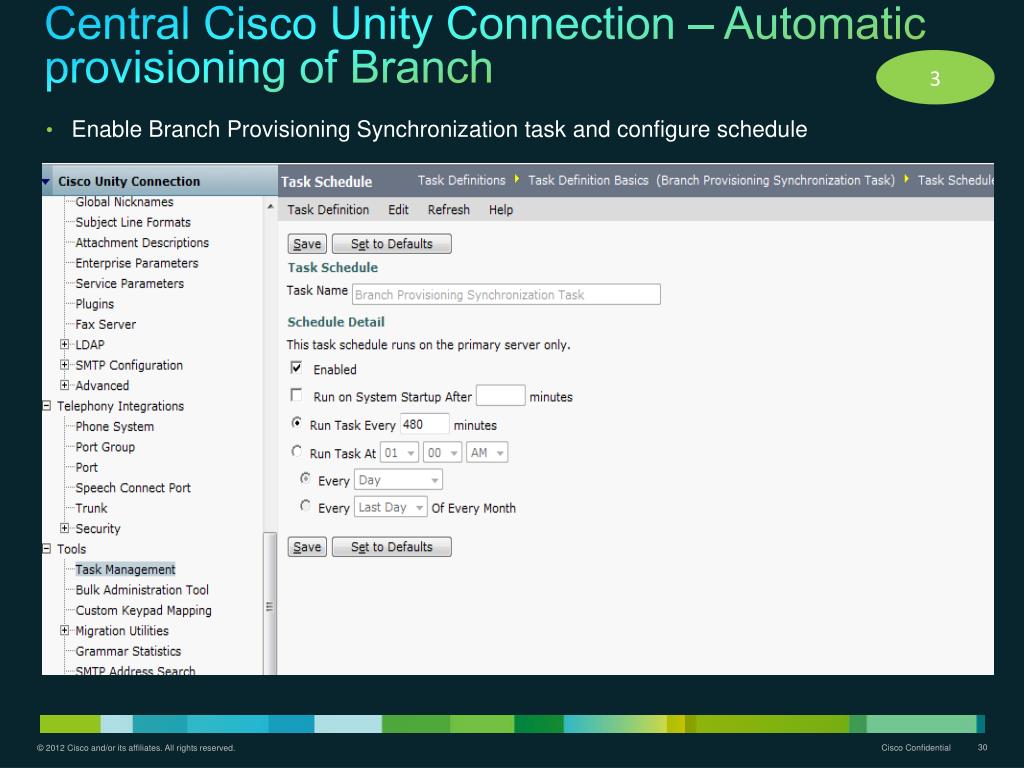Viewport: 1024px width, 768px height.
Task: Go to Task Definitions breadcrumb link
Action: 462,180
